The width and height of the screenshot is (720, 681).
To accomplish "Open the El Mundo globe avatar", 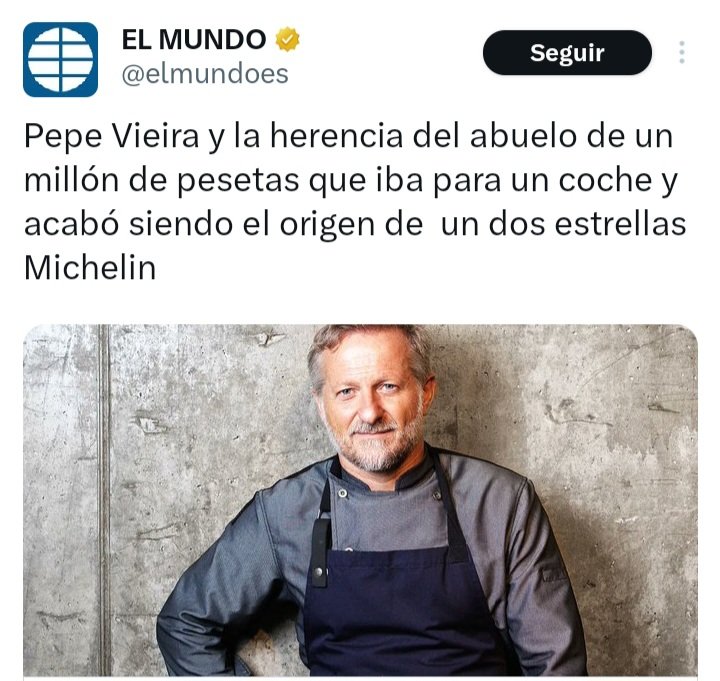I will (60, 59).
